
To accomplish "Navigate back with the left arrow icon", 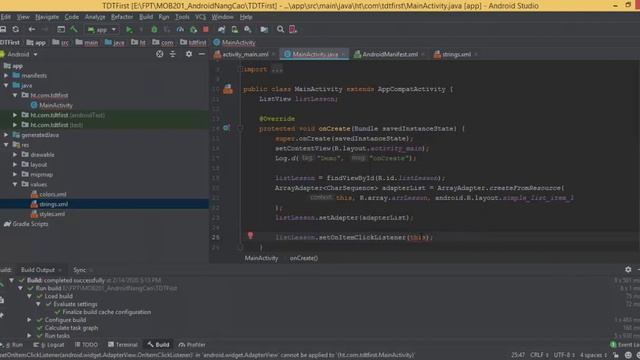I will pos(32,29).
